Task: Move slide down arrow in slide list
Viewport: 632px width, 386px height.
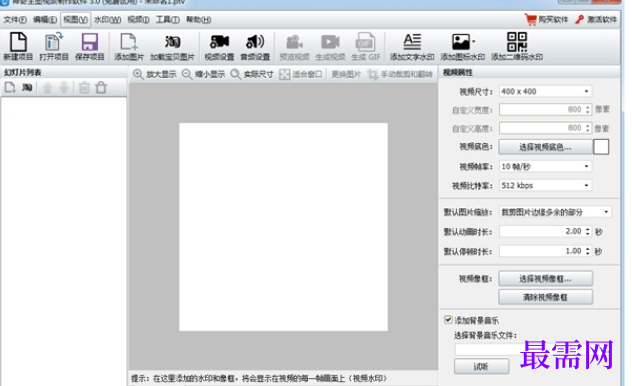Action: (64, 87)
